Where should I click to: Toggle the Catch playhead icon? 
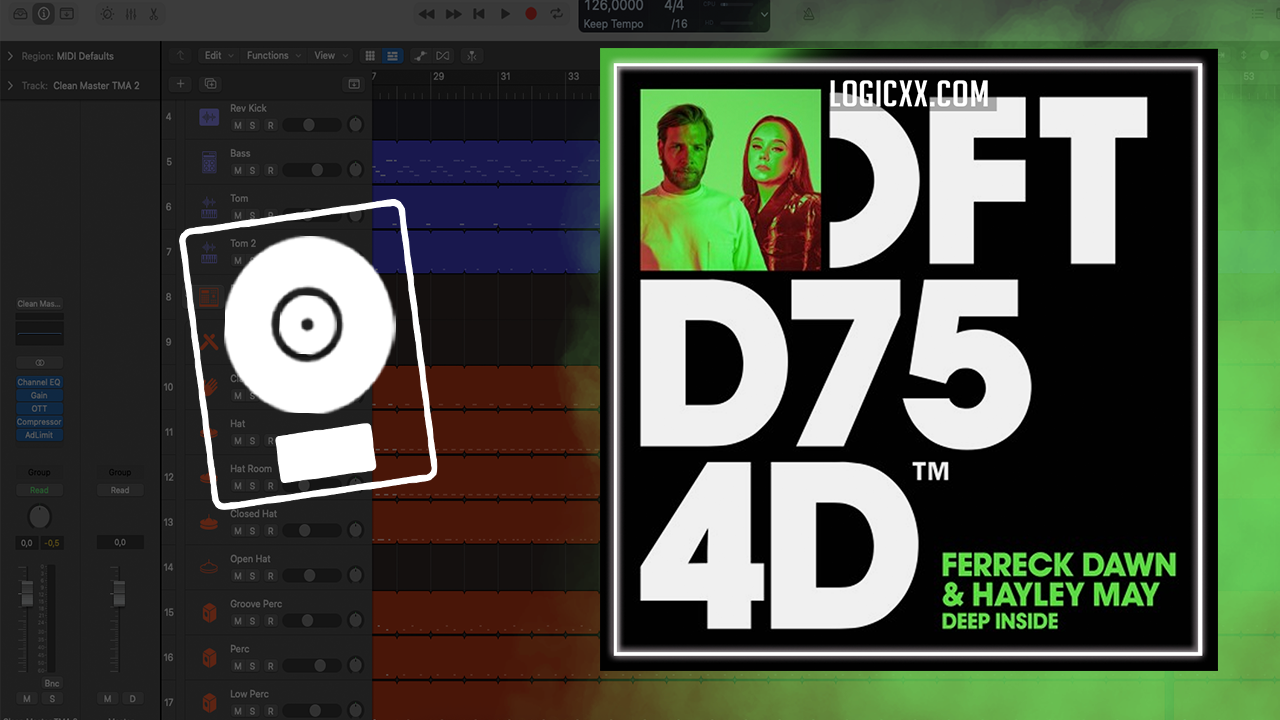click(x=471, y=56)
